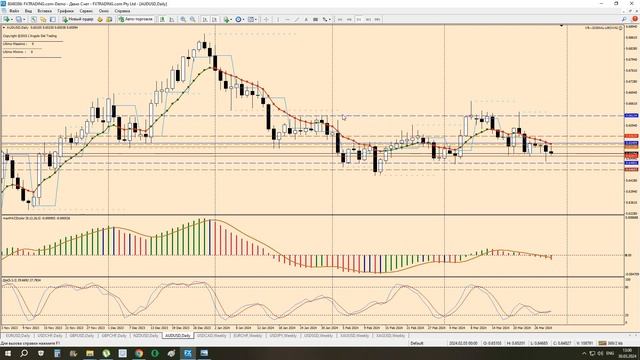Open the Profiles toolbar icon
This screenshot has height=360, width=640.
[x=19, y=19]
